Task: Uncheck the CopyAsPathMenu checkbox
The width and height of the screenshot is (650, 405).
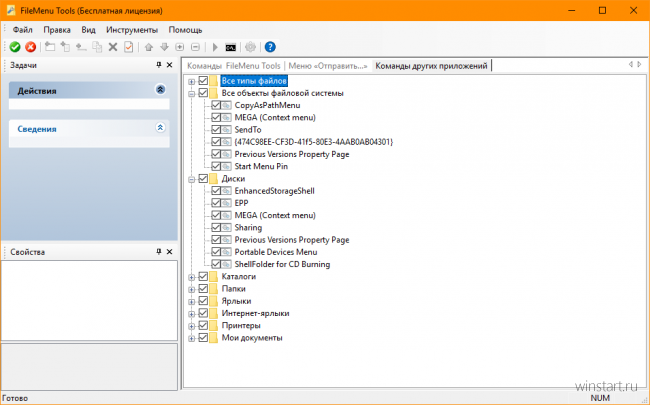Action: pos(215,105)
